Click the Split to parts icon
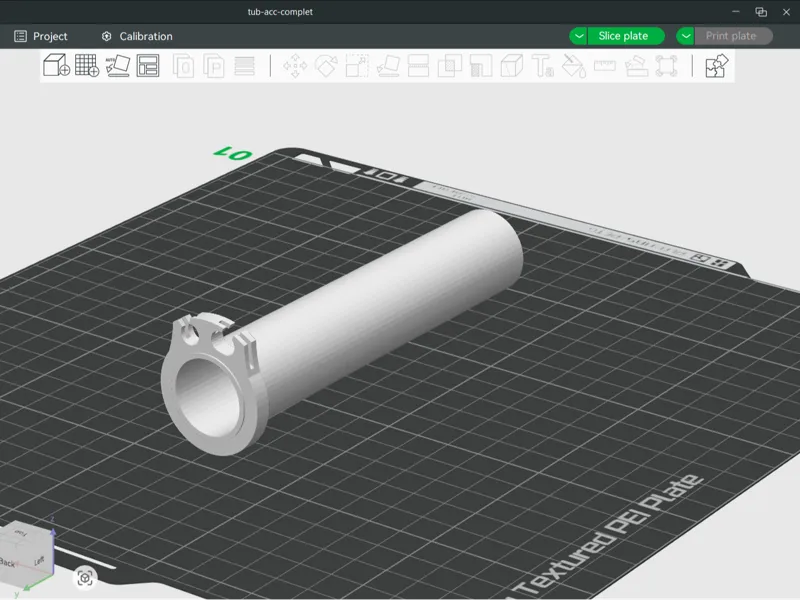800x600 pixels. tap(214, 66)
